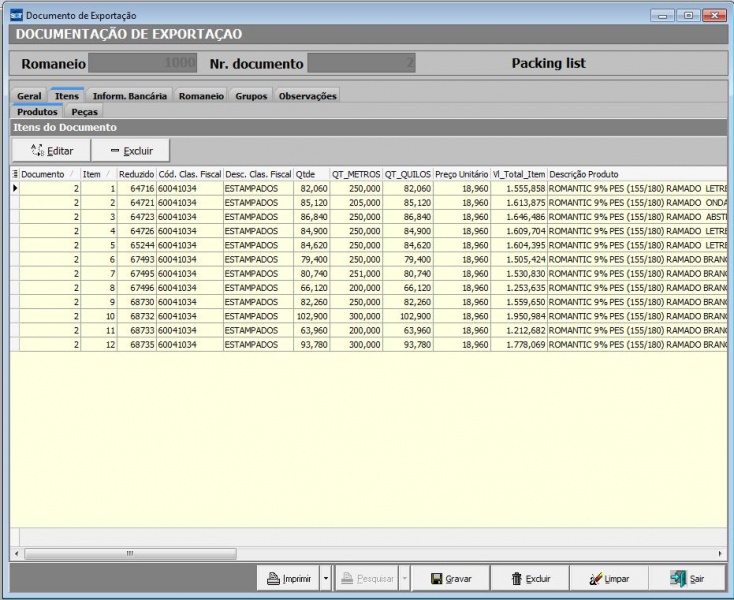Open the Inform. Bancária tab

[130, 96]
